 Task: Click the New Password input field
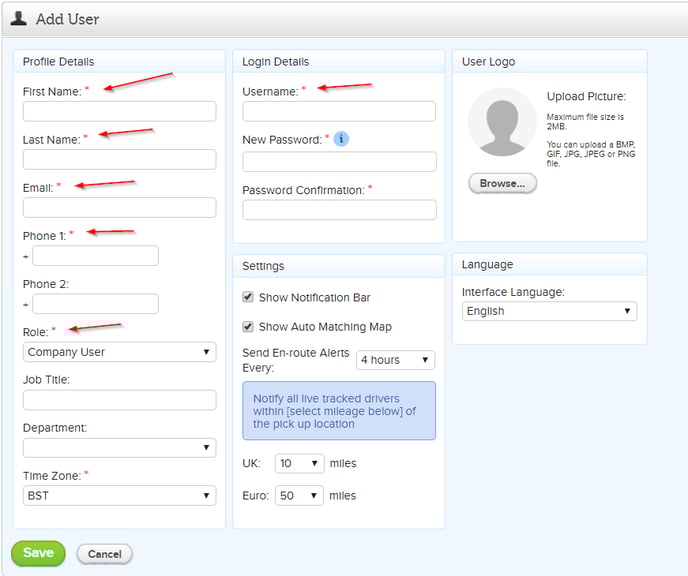(x=339, y=161)
